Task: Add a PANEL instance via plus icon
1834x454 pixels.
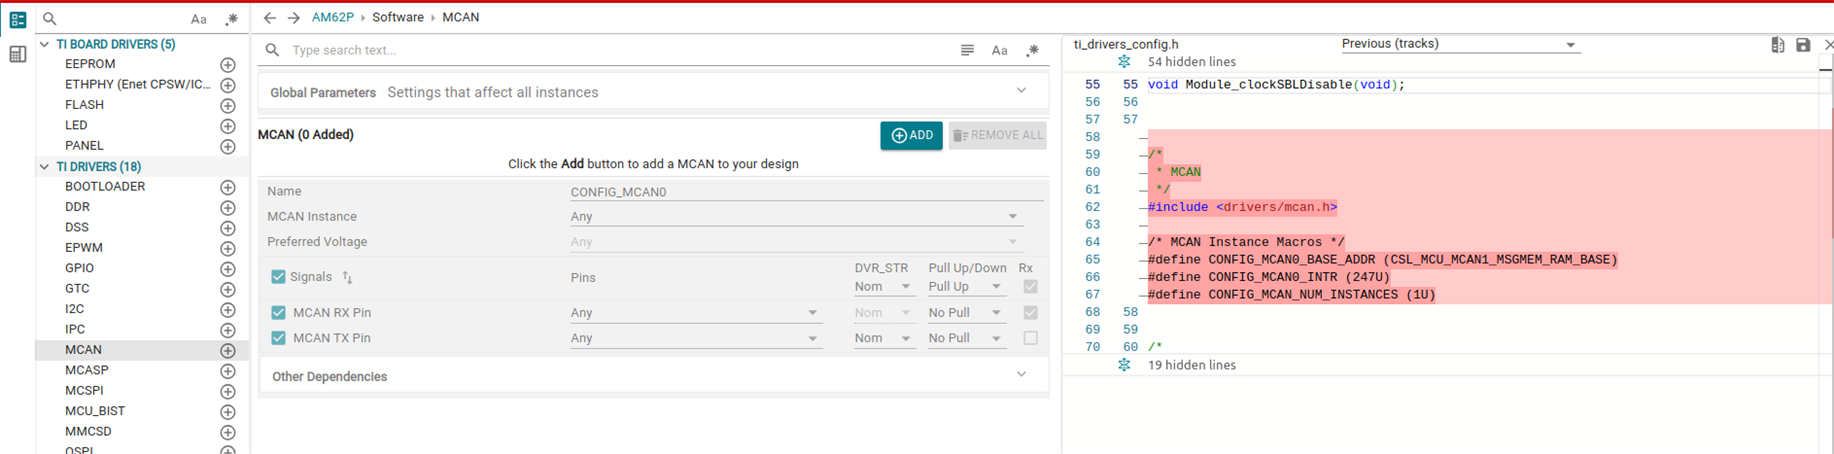Action: pyautogui.click(x=228, y=147)
